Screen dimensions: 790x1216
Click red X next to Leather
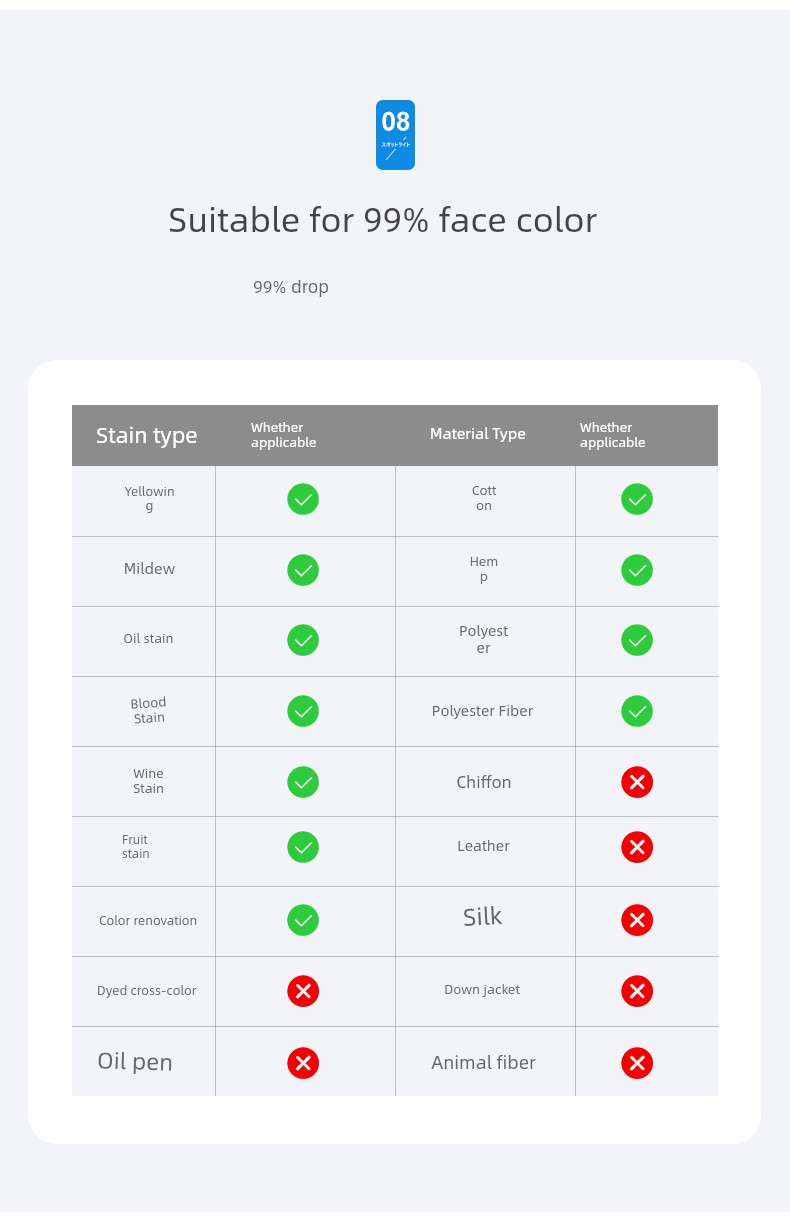(637, 848)
